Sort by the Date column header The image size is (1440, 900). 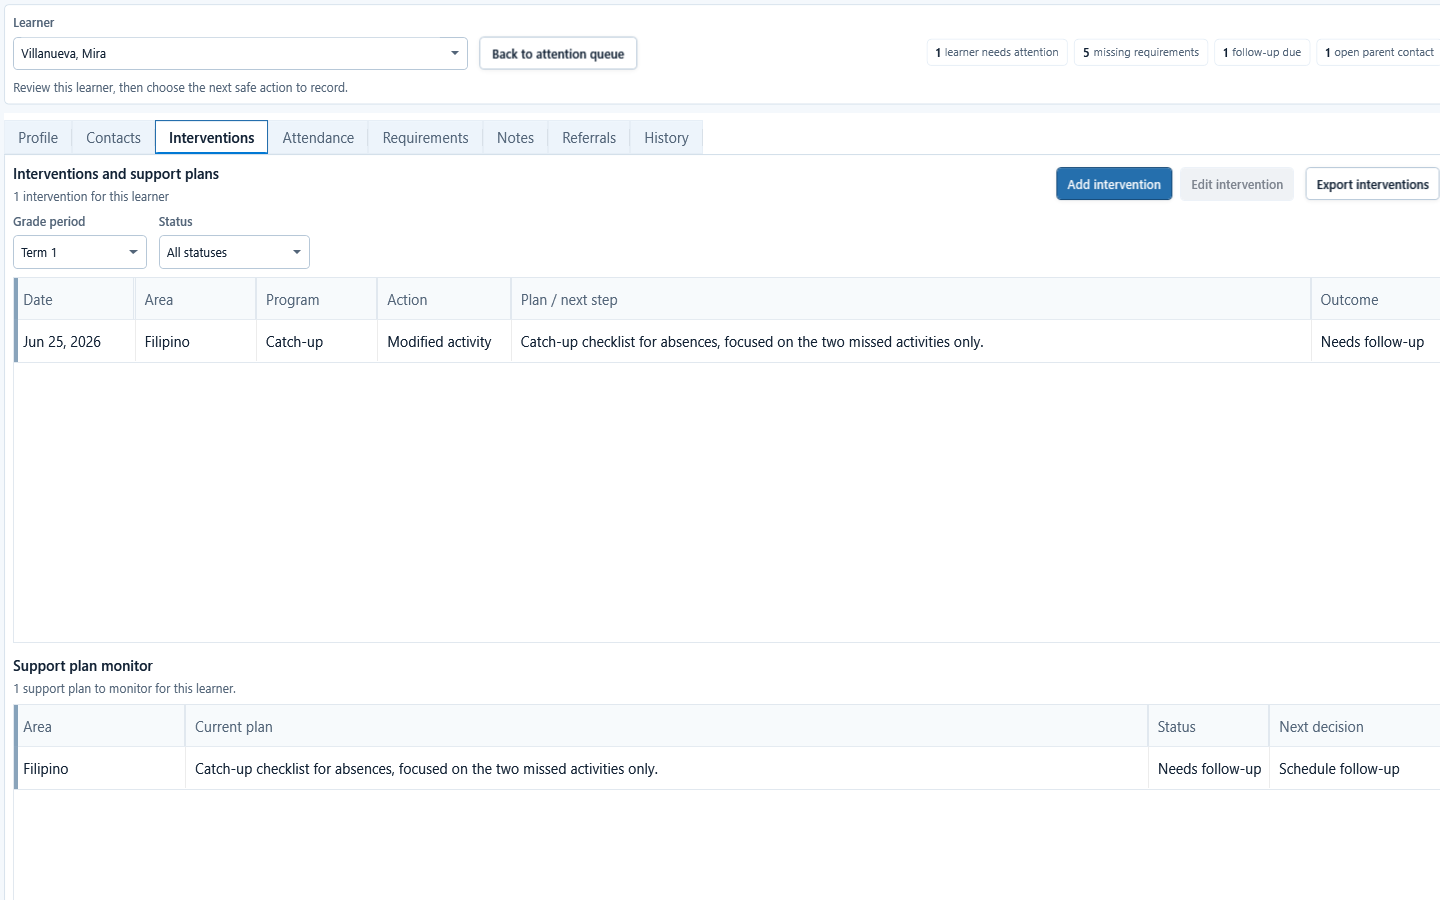click(x=75, y=300)
